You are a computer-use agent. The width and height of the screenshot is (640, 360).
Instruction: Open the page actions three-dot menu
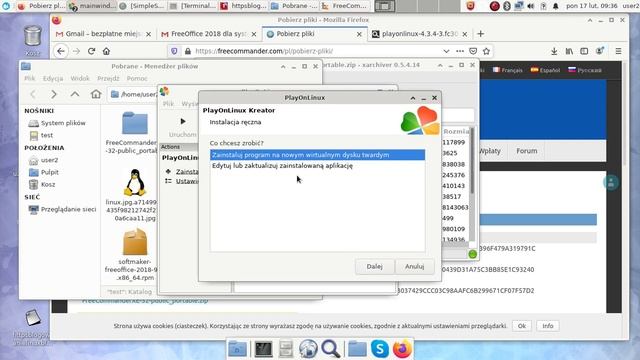coord(460,51)
